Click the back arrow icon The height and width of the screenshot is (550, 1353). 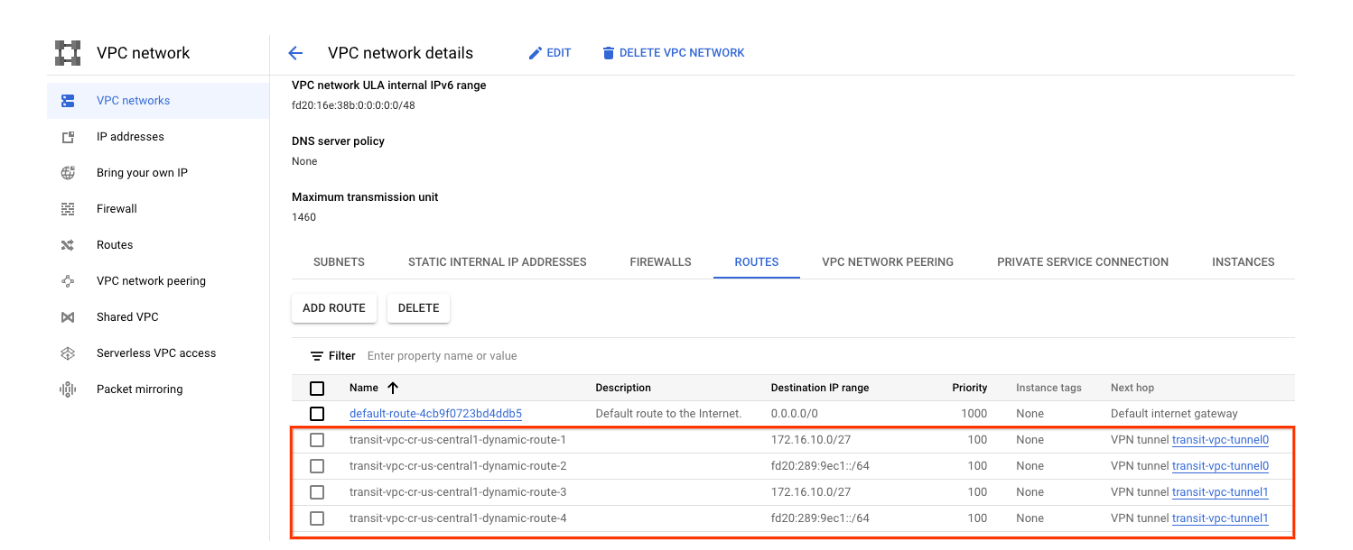pyautogui.click(x=295, y=53)
